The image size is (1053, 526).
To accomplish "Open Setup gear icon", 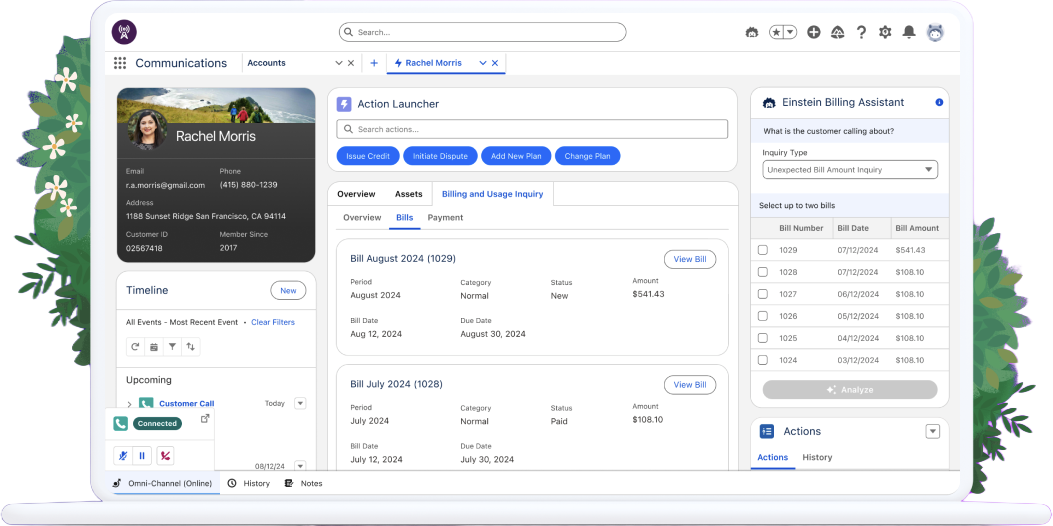I will (x=885, y=32).
